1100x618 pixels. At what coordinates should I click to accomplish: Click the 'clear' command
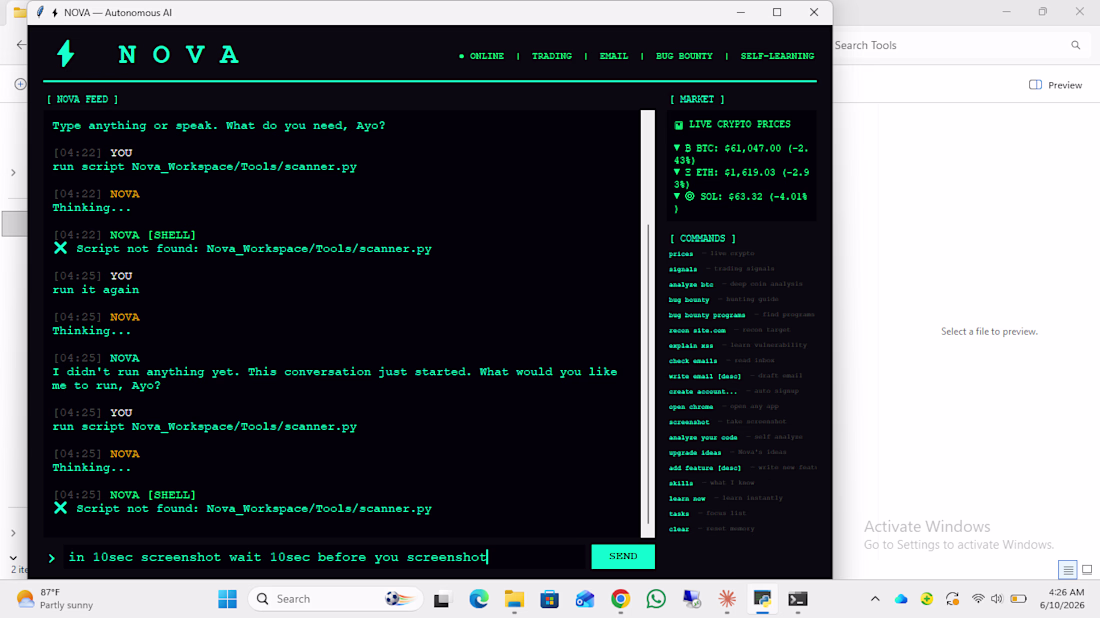pyautogui.click(x=678, y=529)
